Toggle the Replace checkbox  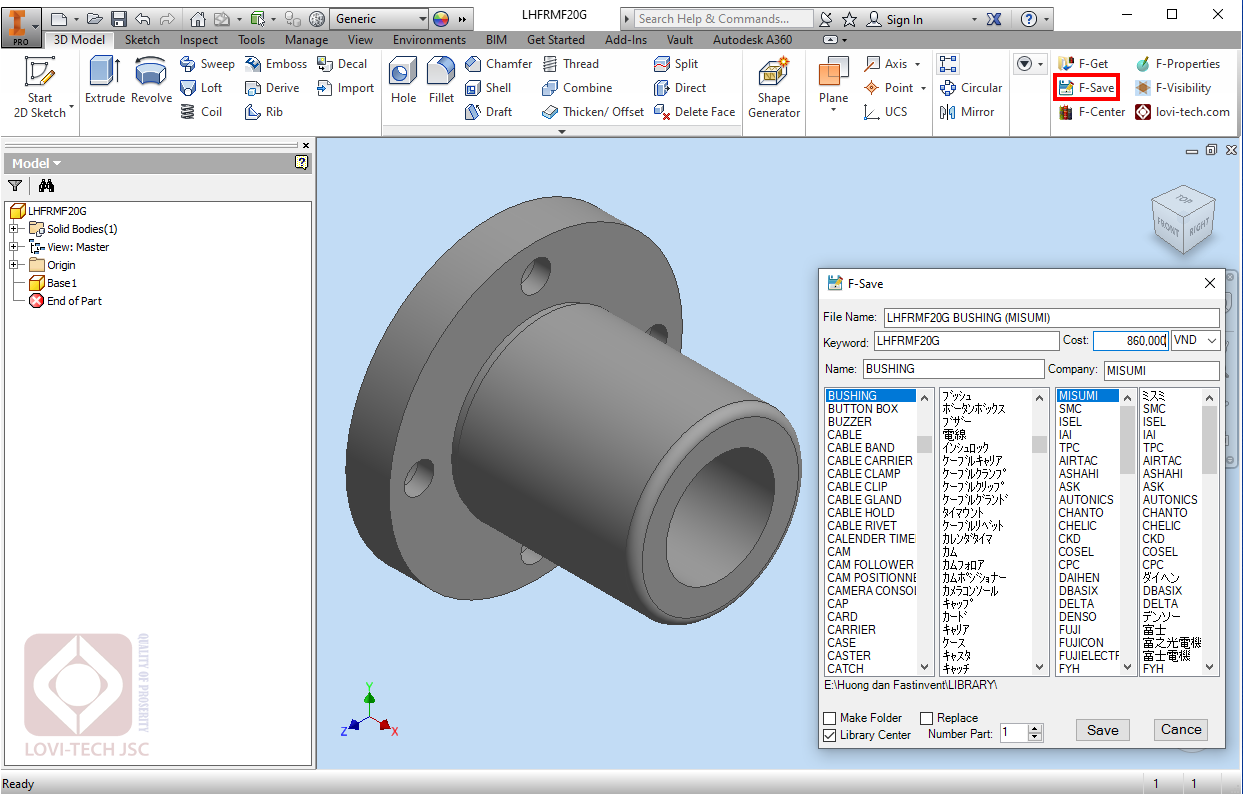click(926, 718)
